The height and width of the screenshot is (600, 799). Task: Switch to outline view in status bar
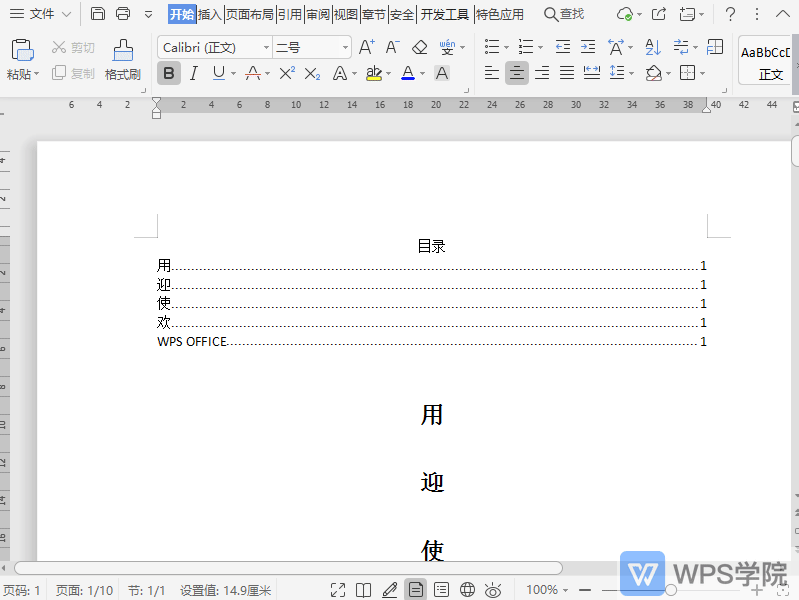click(441, 590)
